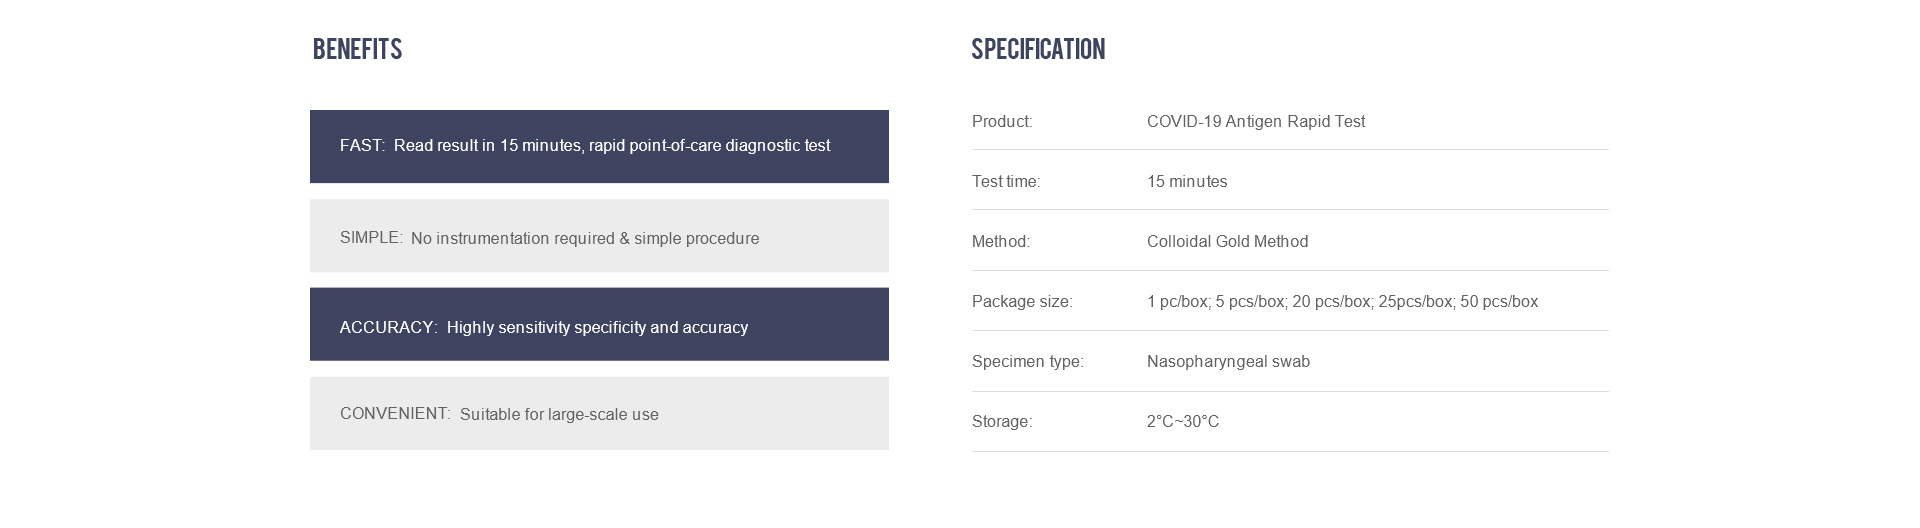Click the BENEFITS heading

[357, 49]
